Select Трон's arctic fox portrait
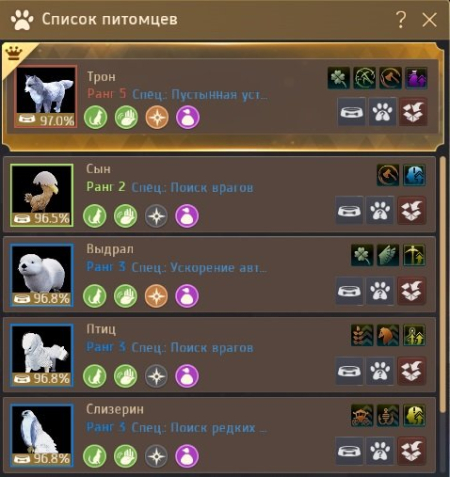The height and width of the screenshot is (477, 450). pos(46,97)
